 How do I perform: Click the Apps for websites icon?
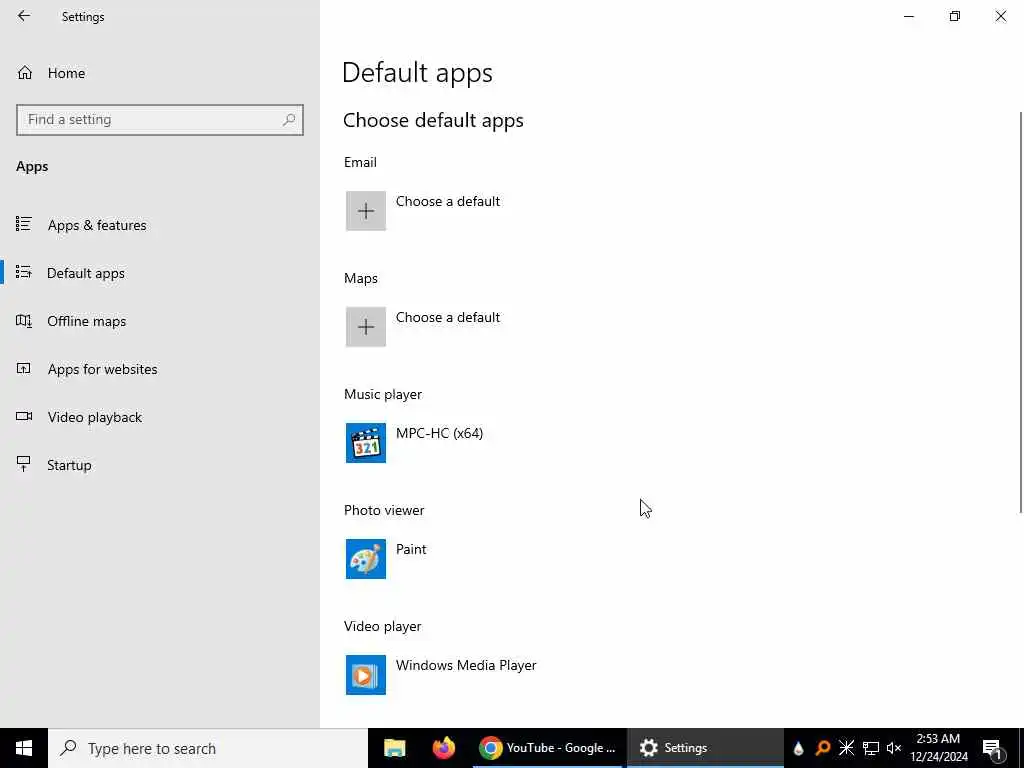[24, 368]
